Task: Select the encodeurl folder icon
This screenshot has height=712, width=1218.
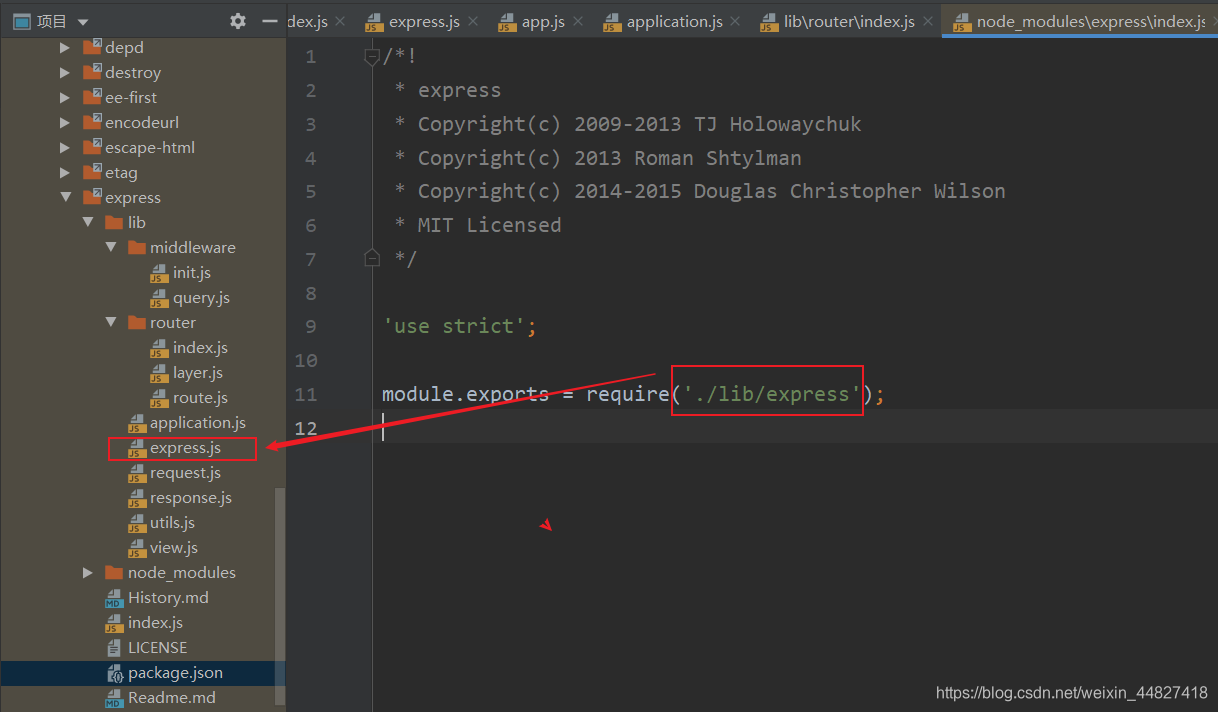Action: 92,121
